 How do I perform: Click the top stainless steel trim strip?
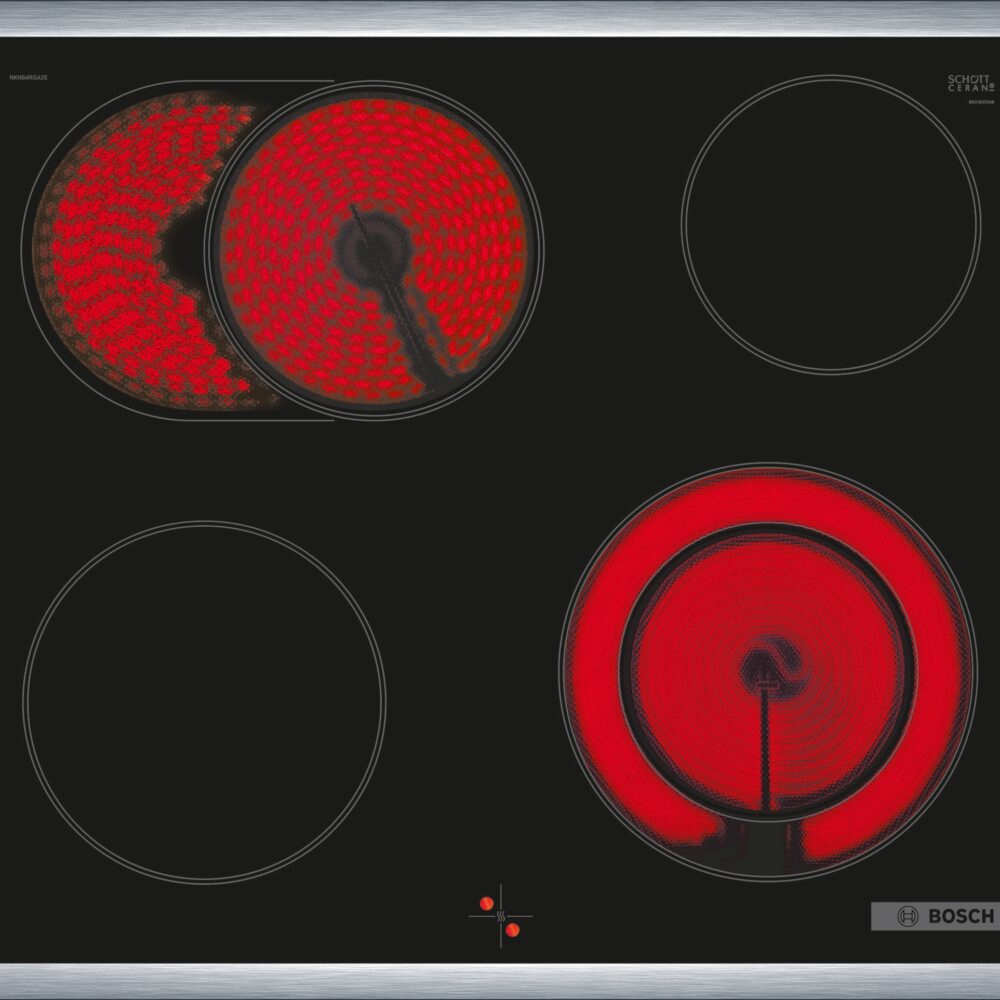(500, 18)
